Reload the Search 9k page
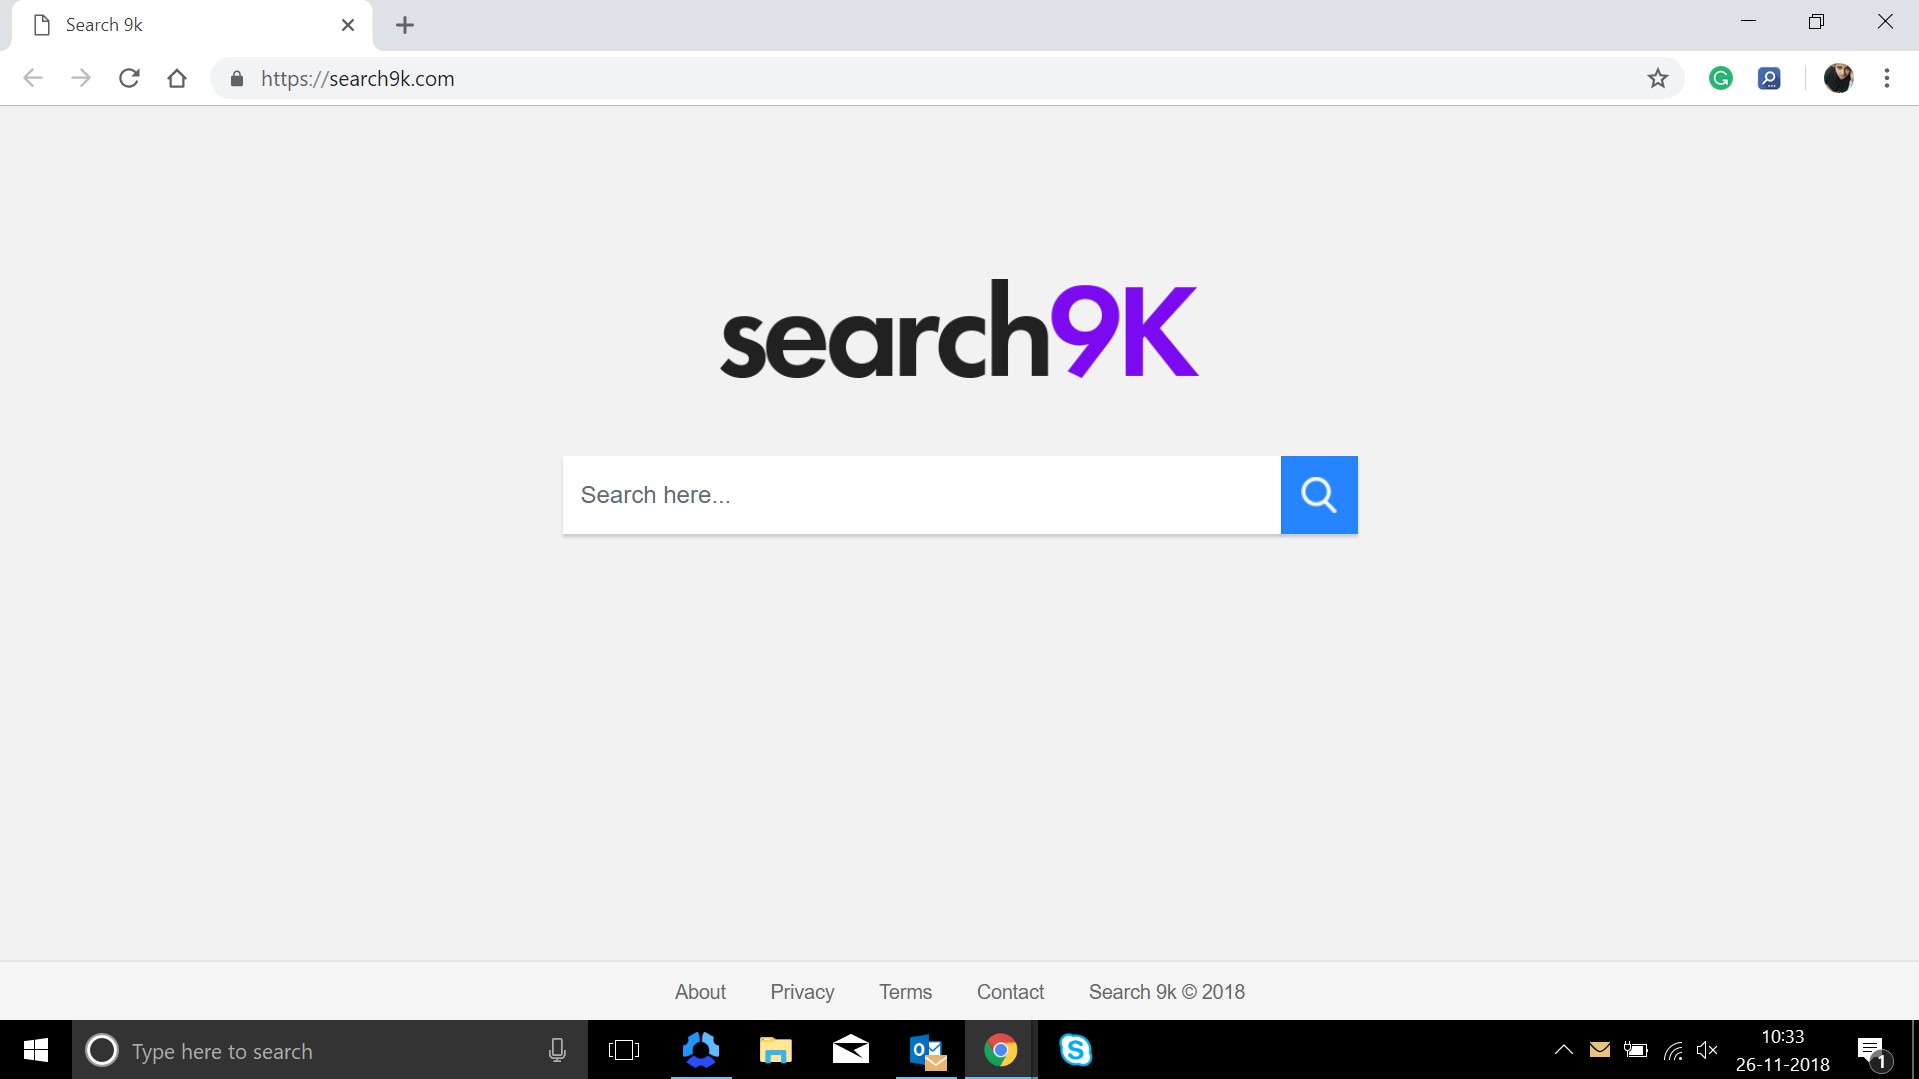 point(129,78)
